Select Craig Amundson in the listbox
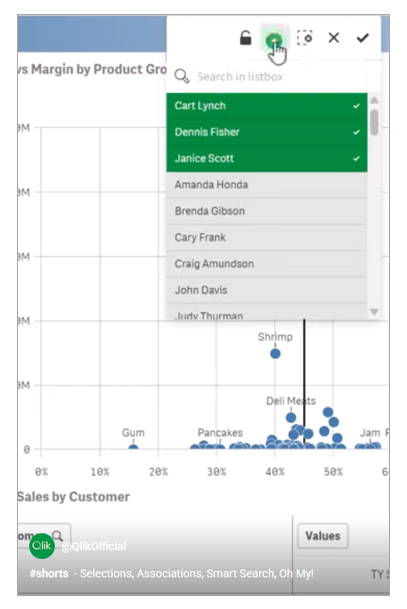The width and height of the screenshot is (407, 609). pyautogui.click(x=267, y=264)
